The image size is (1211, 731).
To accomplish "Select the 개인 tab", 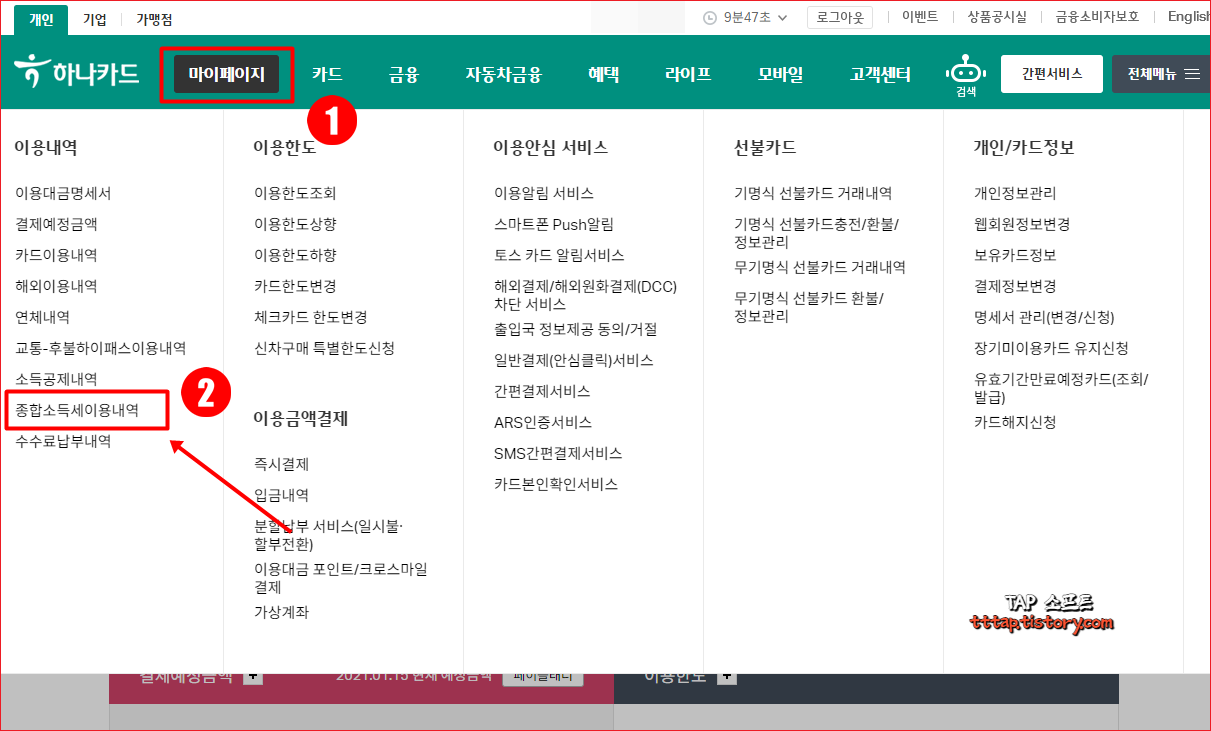I will [41, 18].
